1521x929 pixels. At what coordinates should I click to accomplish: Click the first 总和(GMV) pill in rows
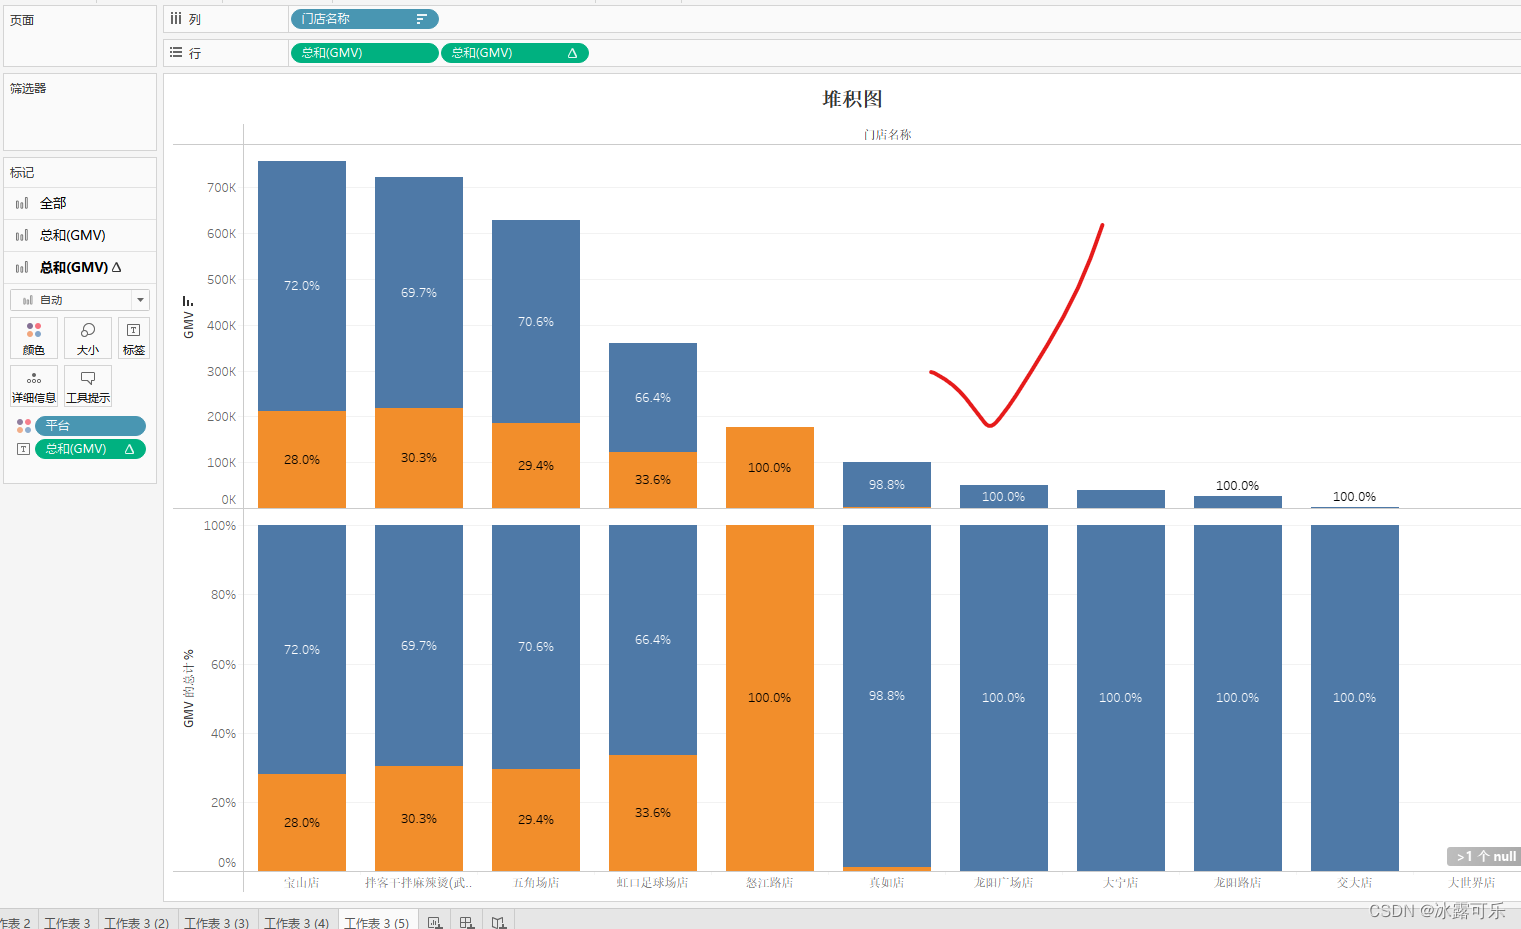(x=364, y=53)
